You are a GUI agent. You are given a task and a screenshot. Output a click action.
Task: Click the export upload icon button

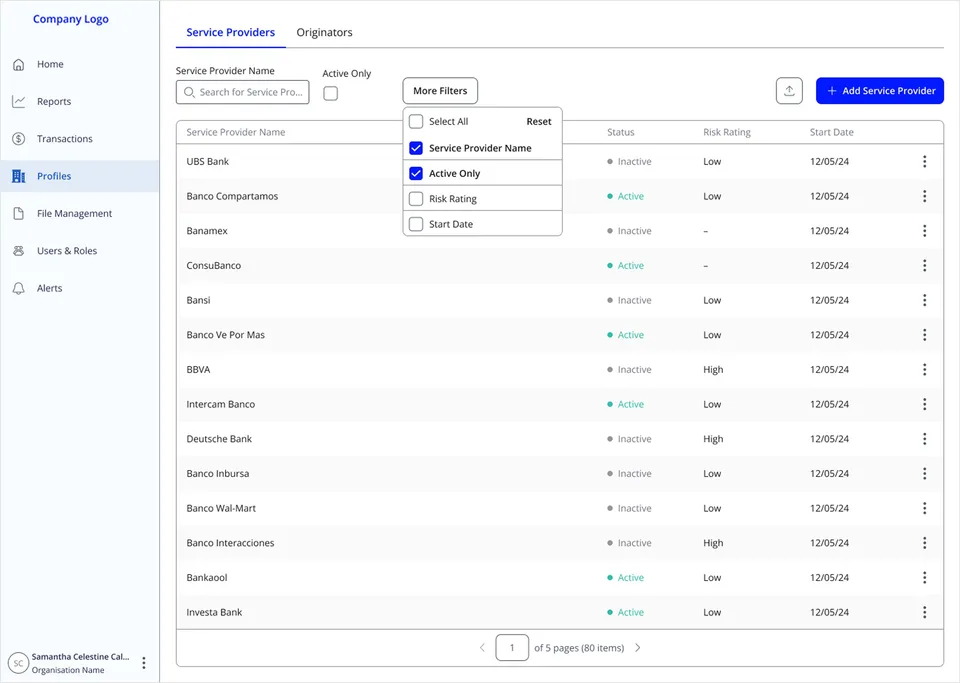tap(789, 91)
